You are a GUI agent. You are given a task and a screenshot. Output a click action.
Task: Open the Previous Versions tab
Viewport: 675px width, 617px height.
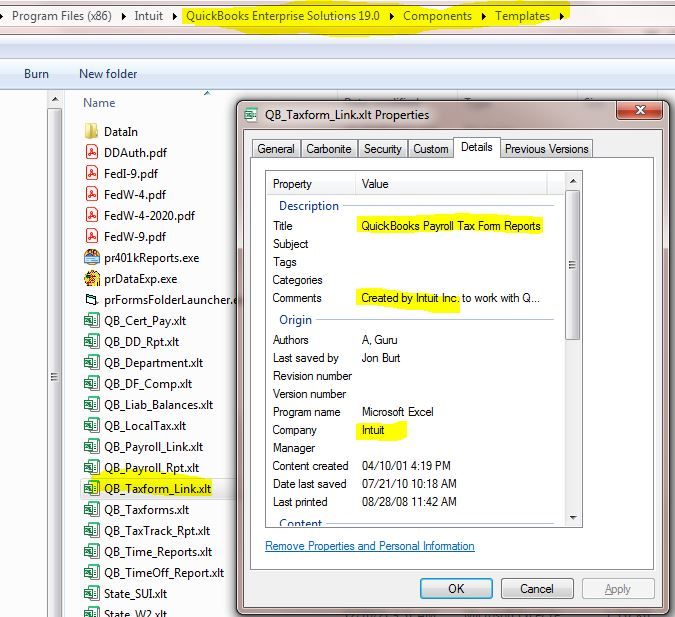(x=546, y=149)
